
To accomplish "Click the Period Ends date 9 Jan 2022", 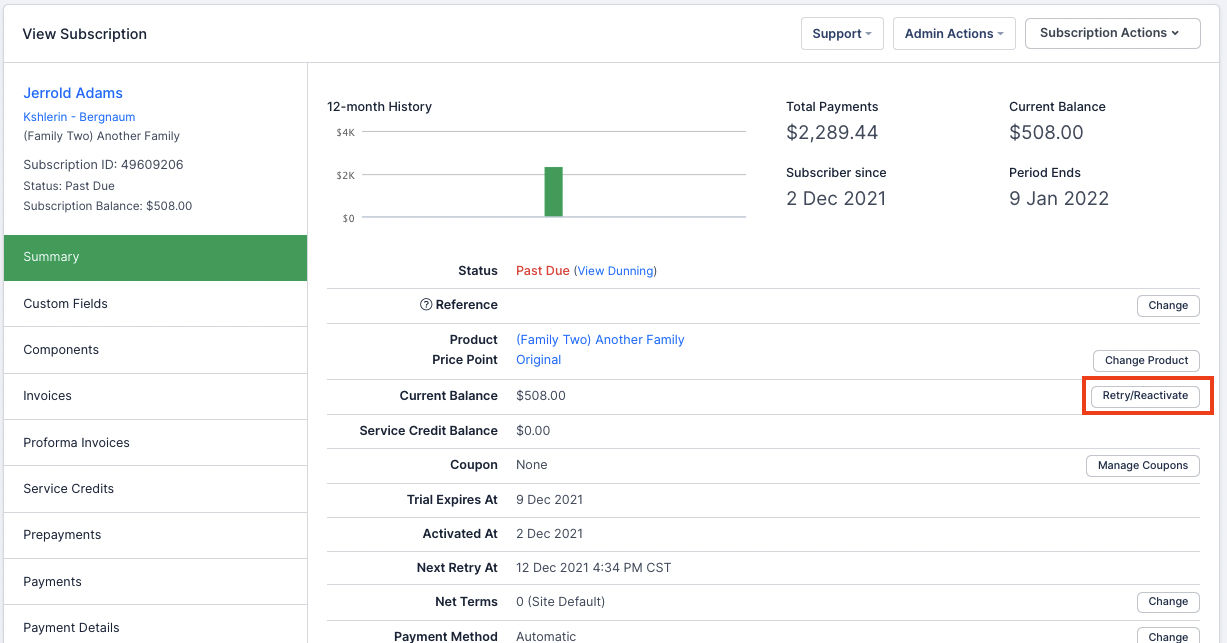I will 1059,198.
